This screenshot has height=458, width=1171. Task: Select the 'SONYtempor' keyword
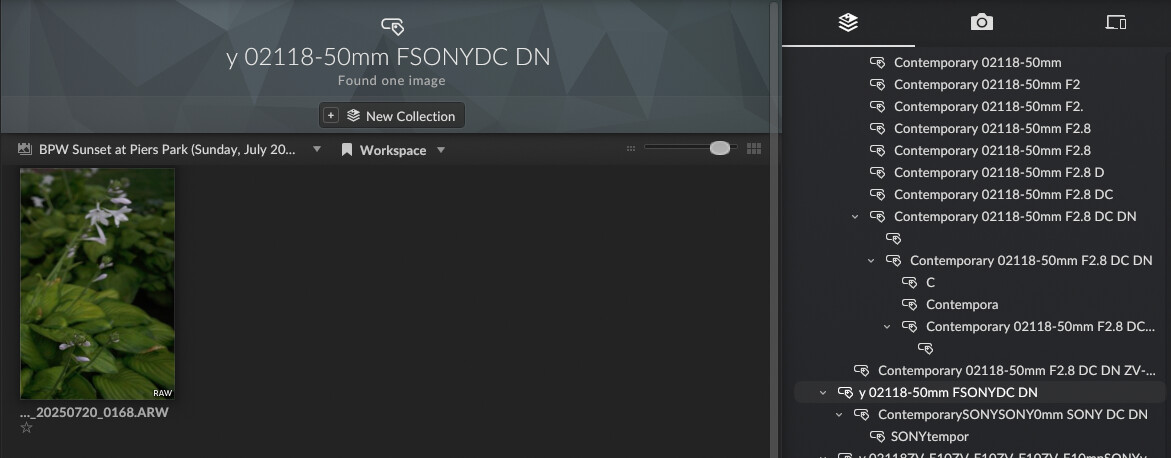[x=931, y=436]
